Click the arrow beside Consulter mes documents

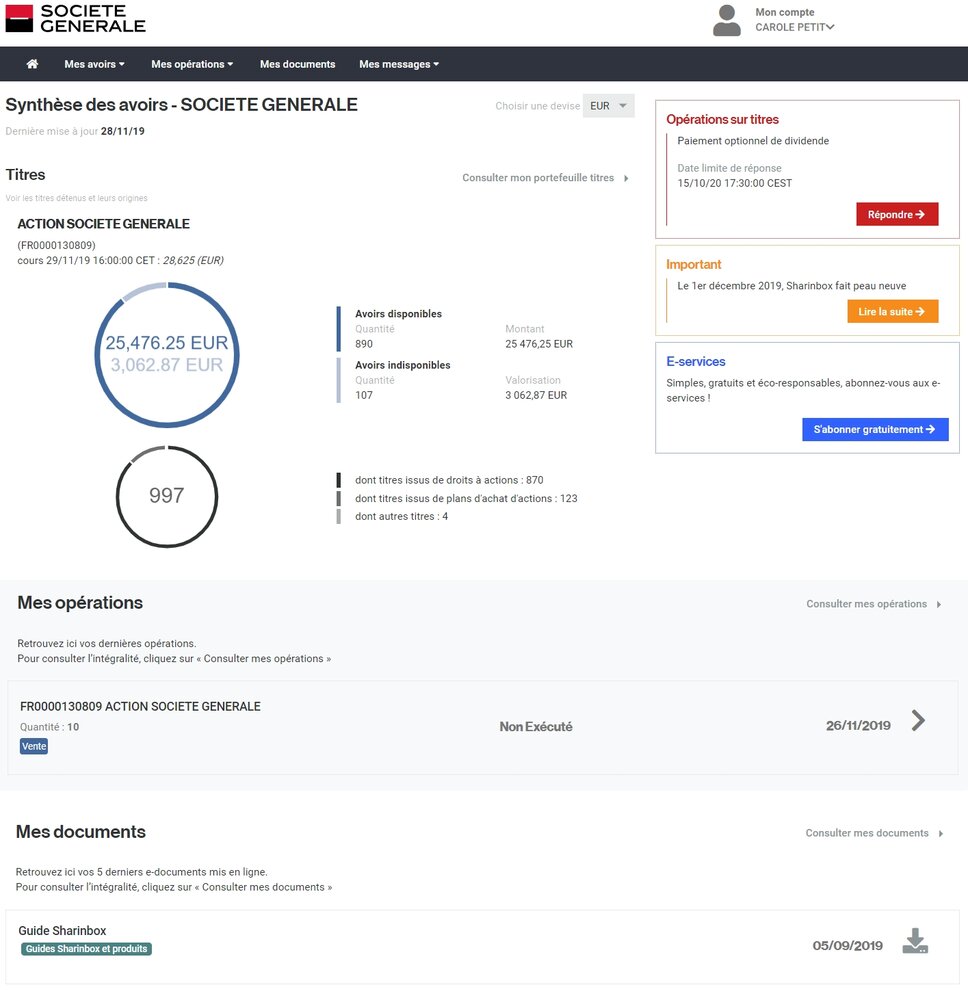click(940, 833)
